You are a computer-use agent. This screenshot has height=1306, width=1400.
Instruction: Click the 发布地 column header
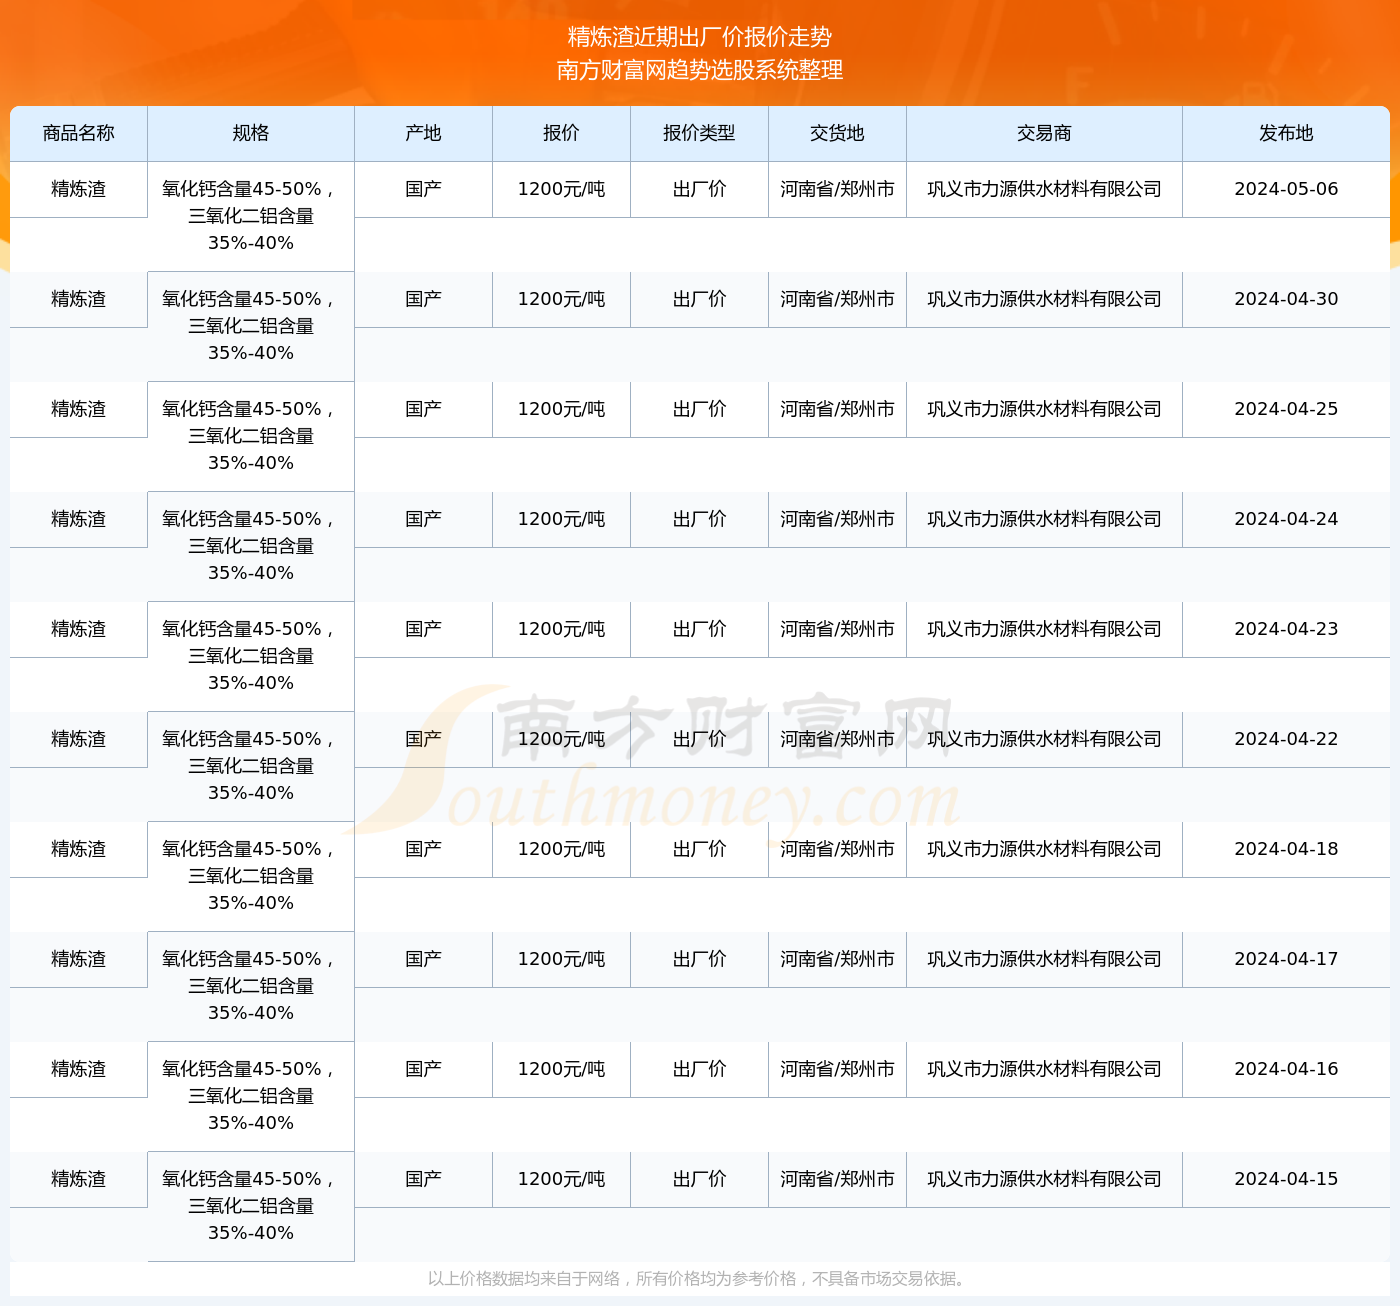point(1286,133)
